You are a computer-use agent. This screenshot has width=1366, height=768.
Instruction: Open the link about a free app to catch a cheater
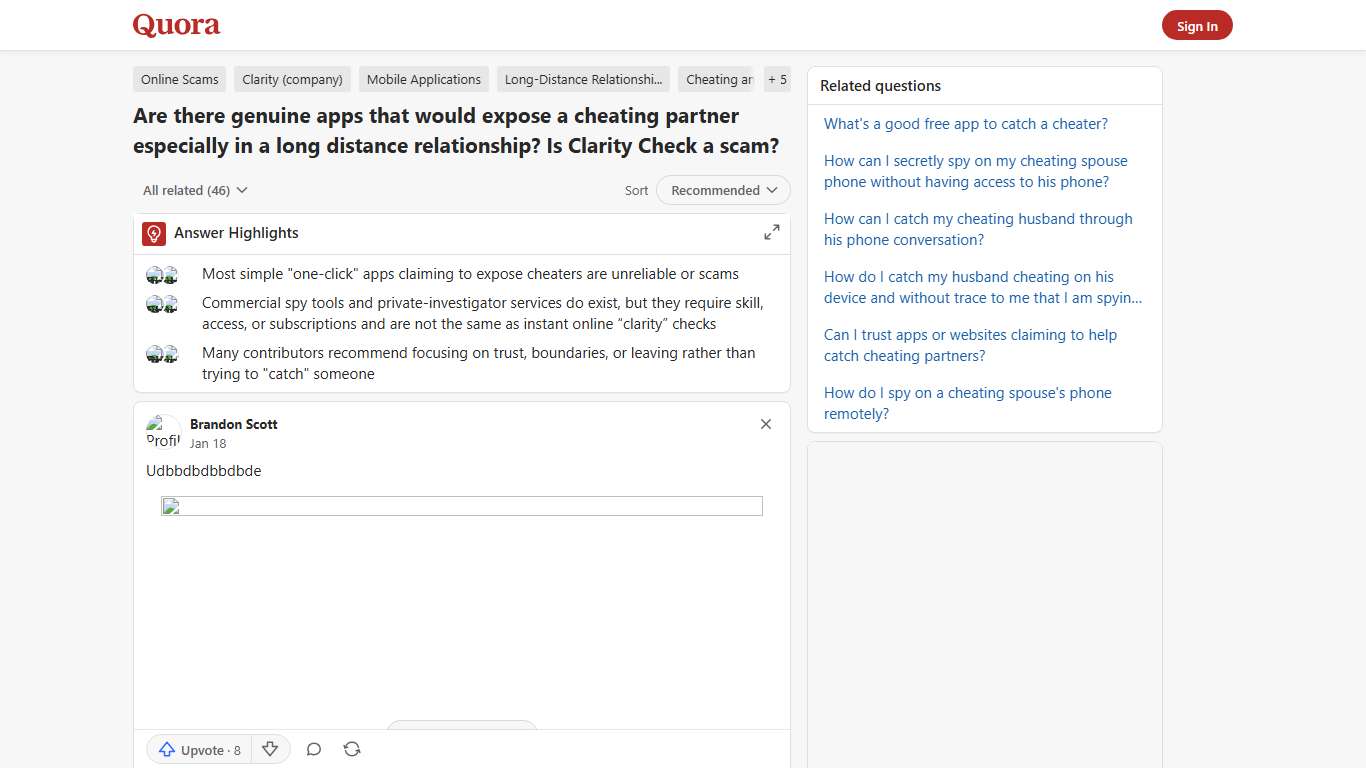tap(965, 123)
